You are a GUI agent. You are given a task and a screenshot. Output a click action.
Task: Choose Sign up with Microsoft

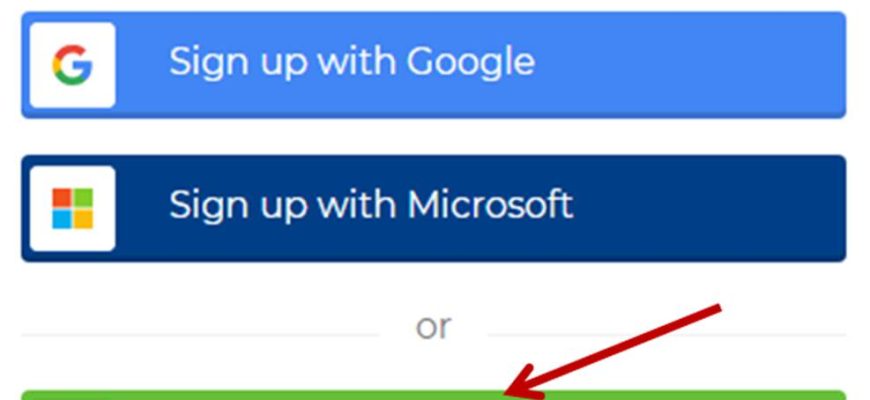click(x=433, y=208)
